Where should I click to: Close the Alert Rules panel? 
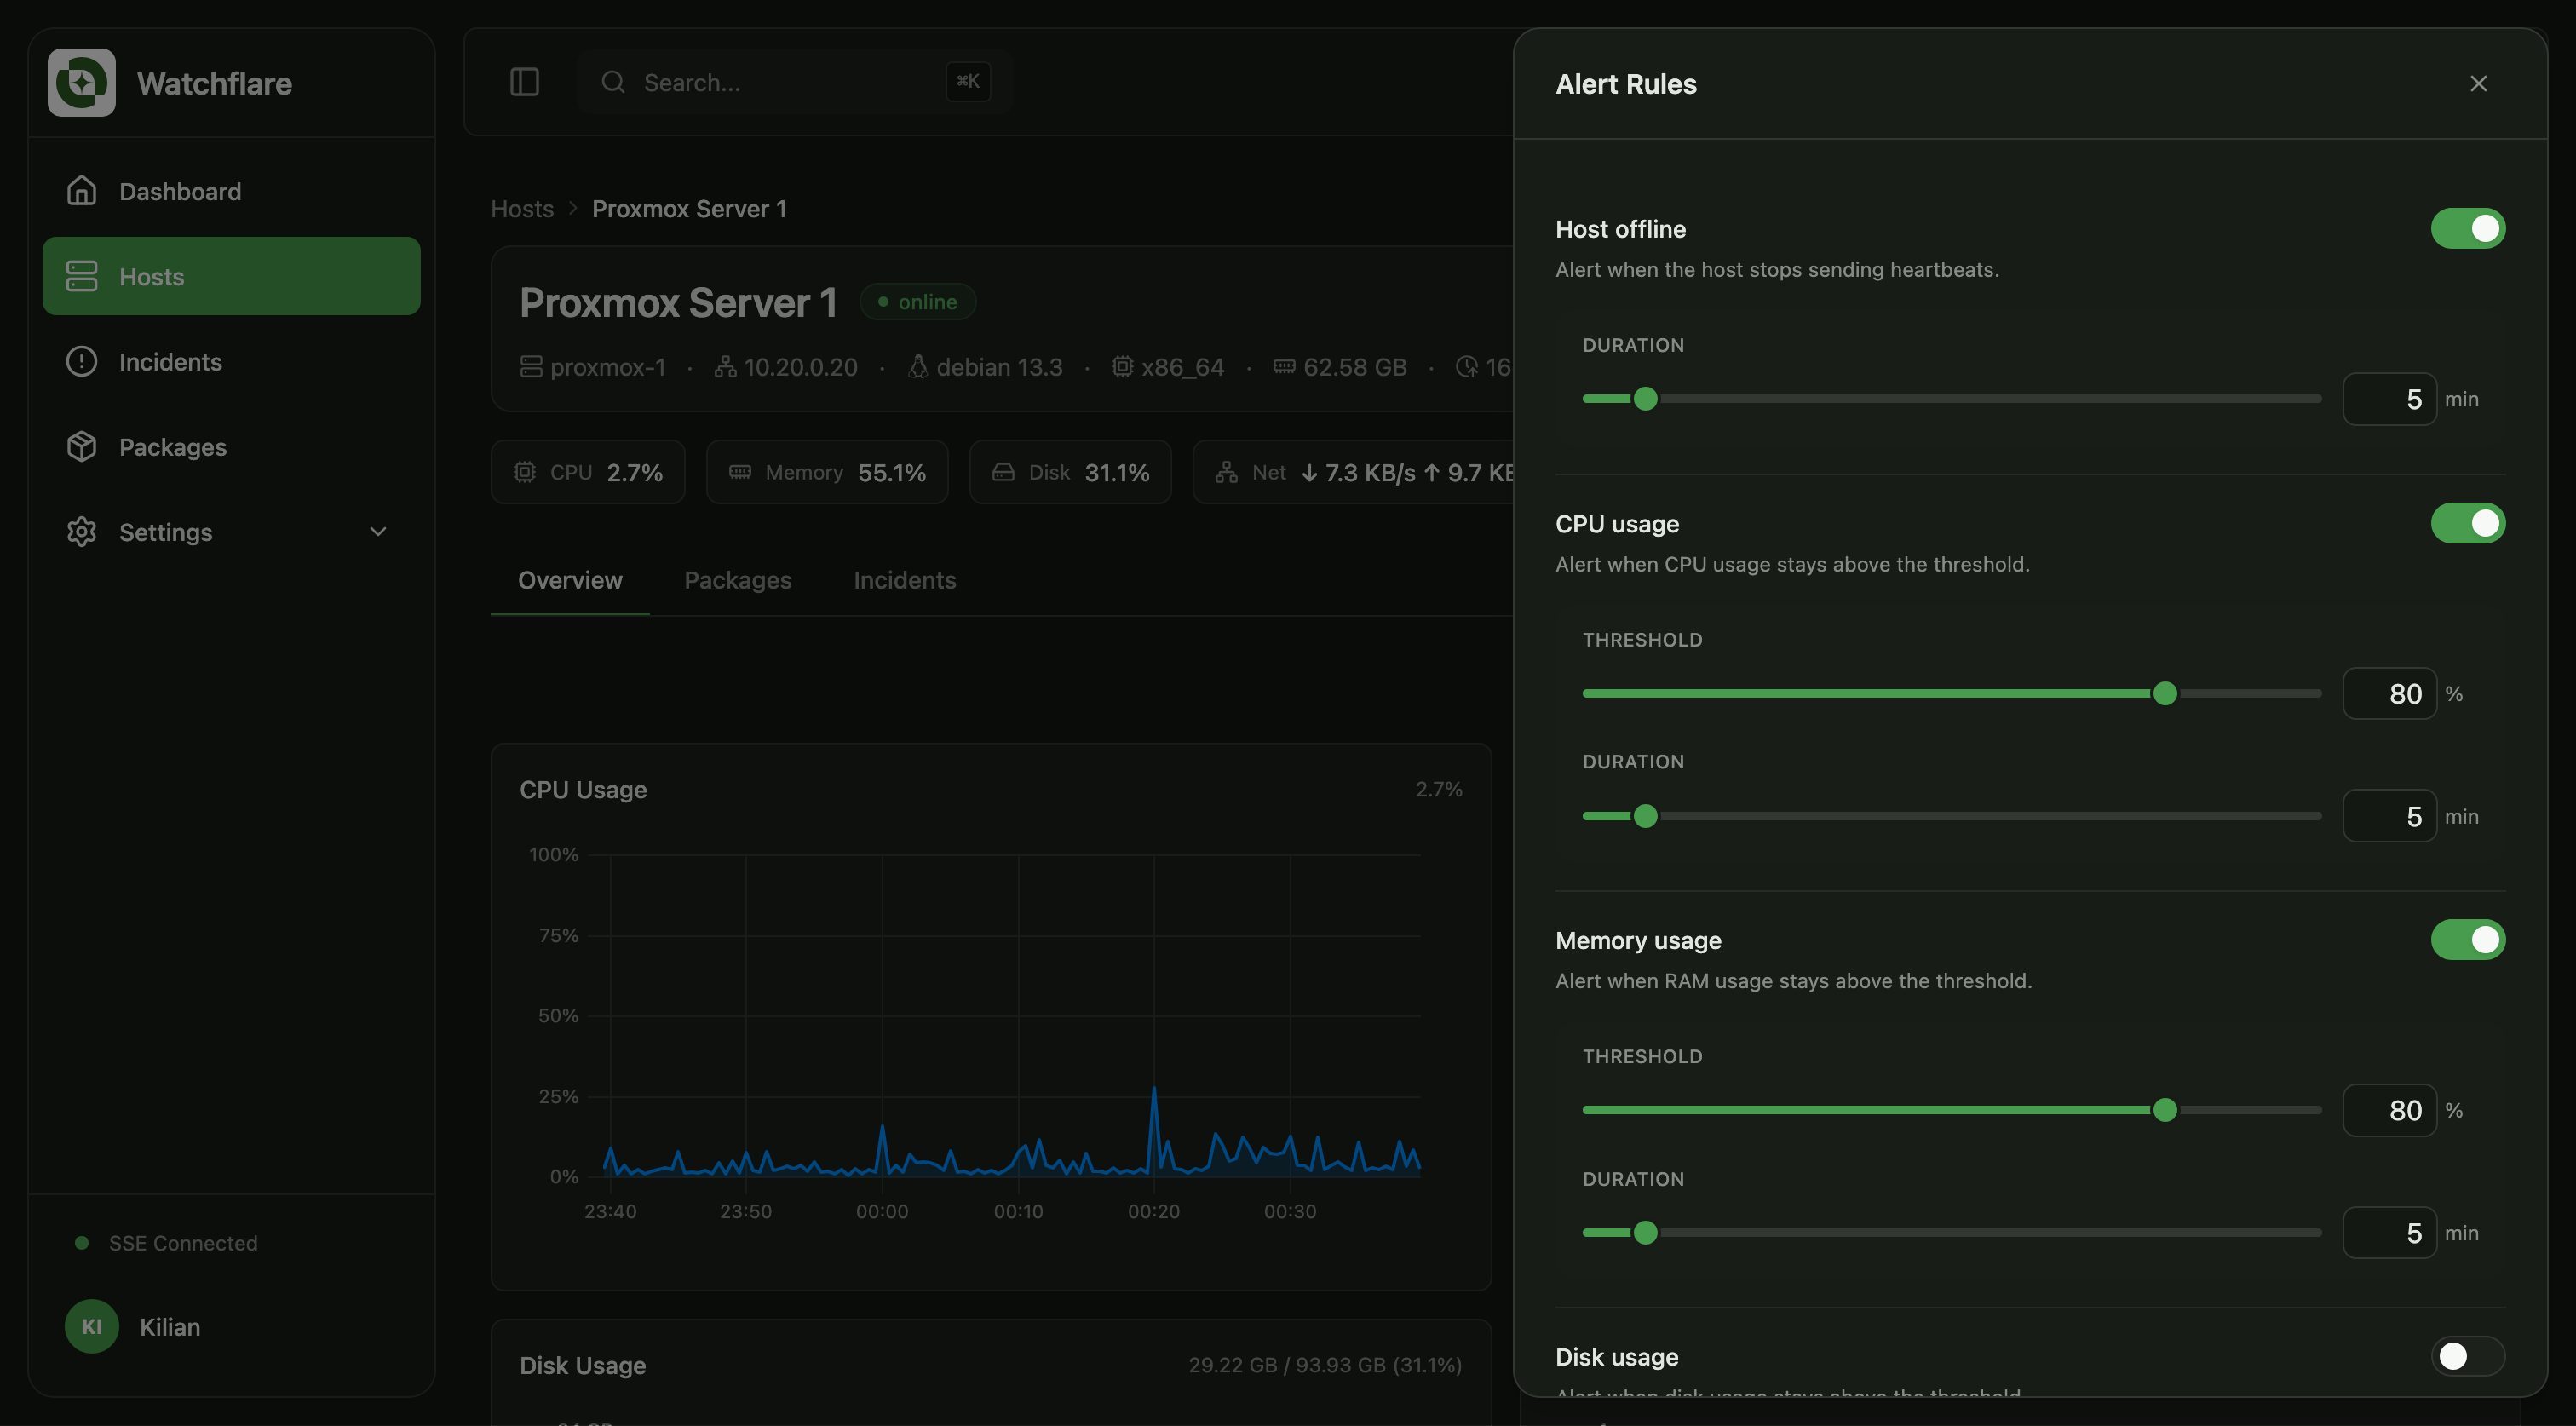(x=2478, y=84)
